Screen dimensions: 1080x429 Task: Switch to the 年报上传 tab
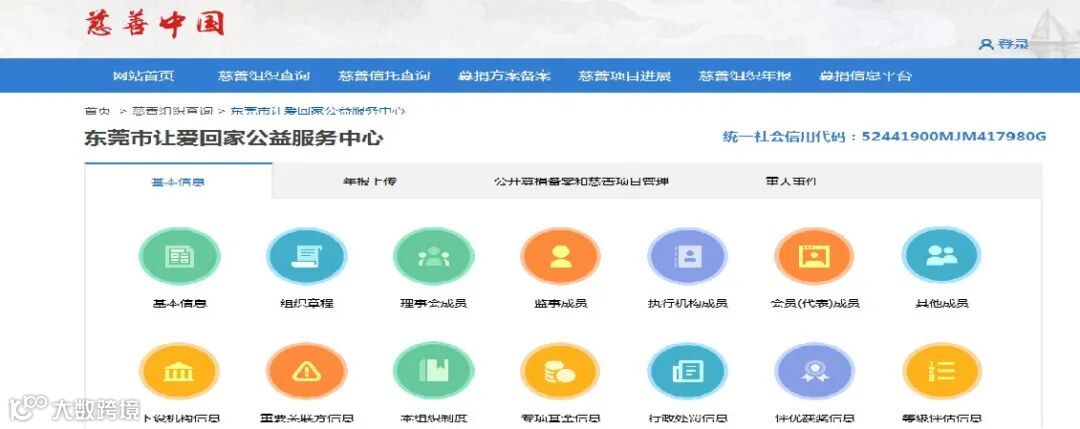370,182
